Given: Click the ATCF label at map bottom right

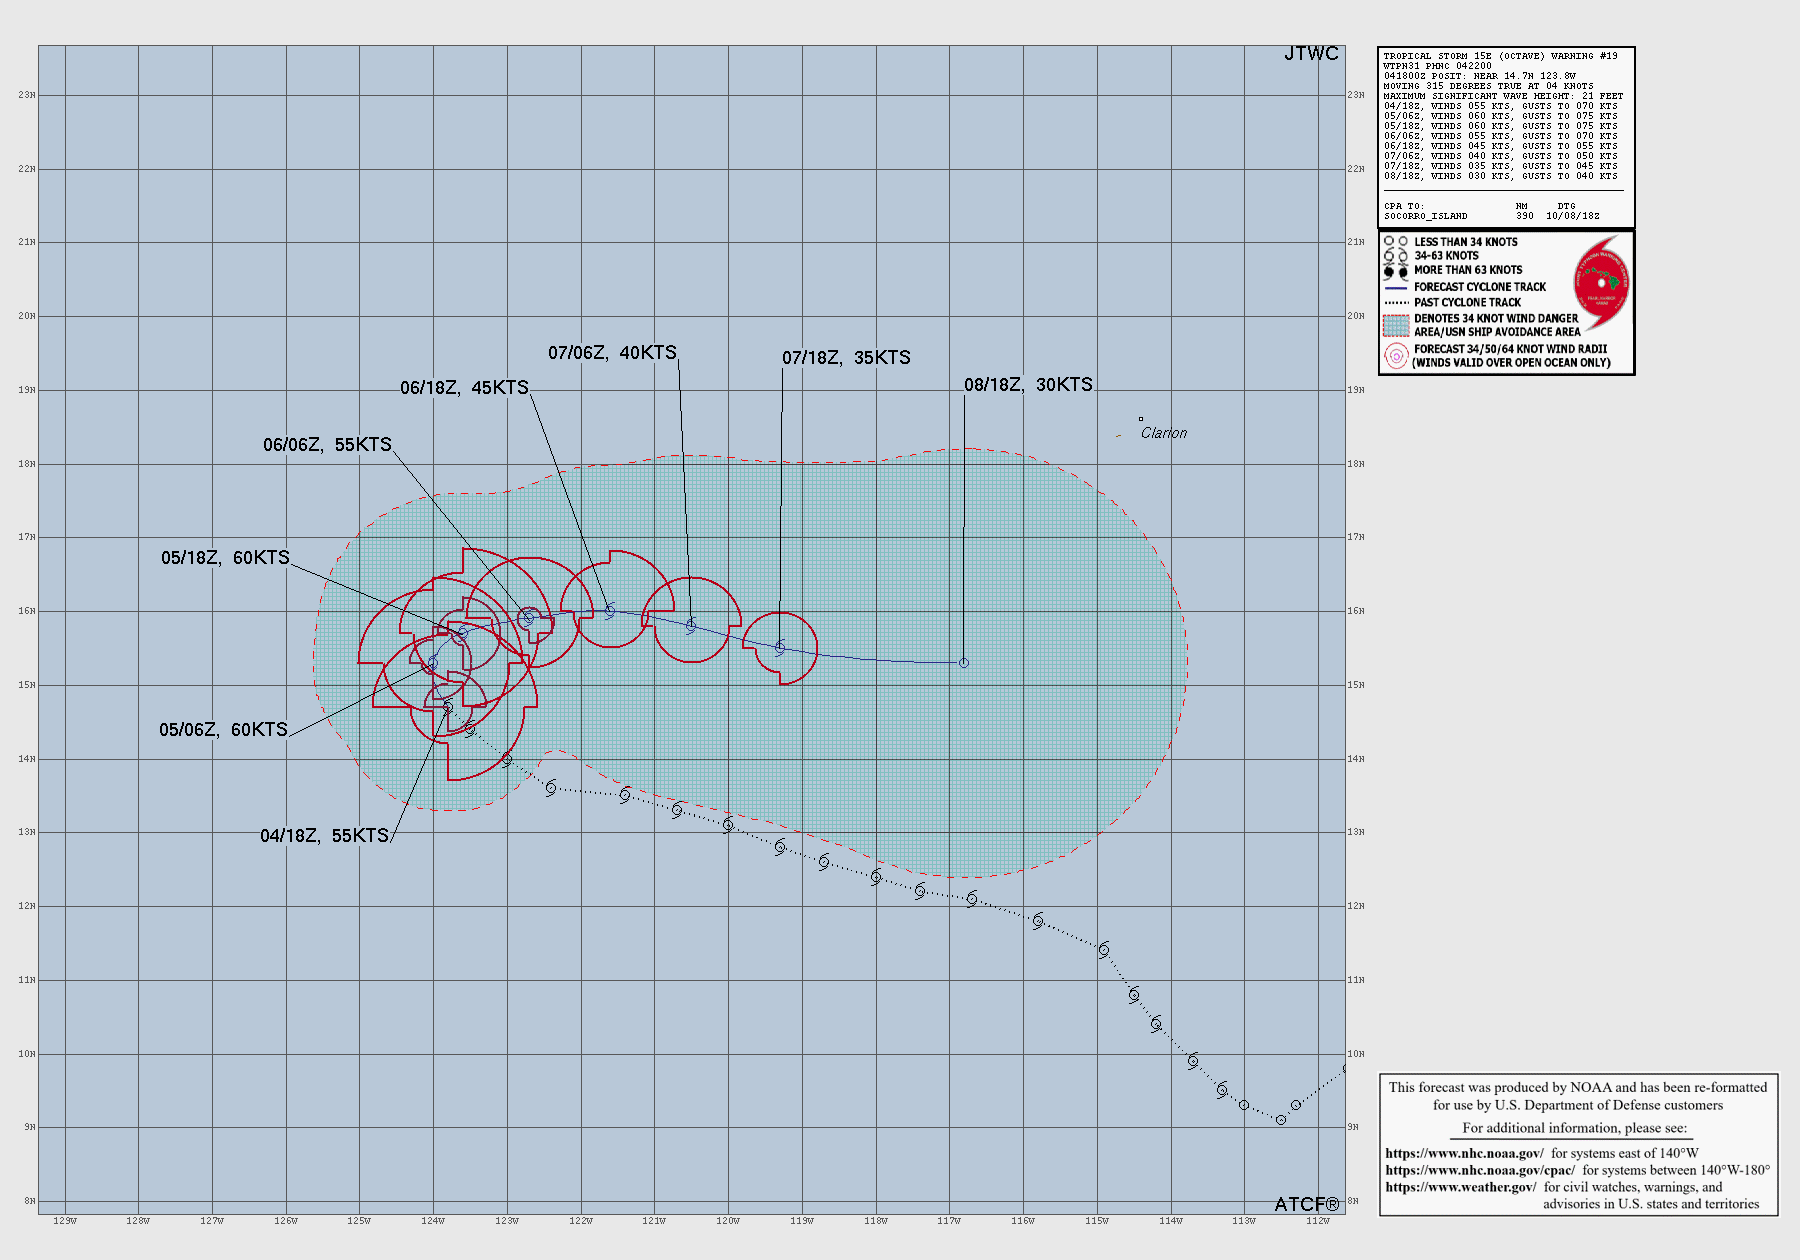Looking at the screenshot, I should (1306, 1204).
